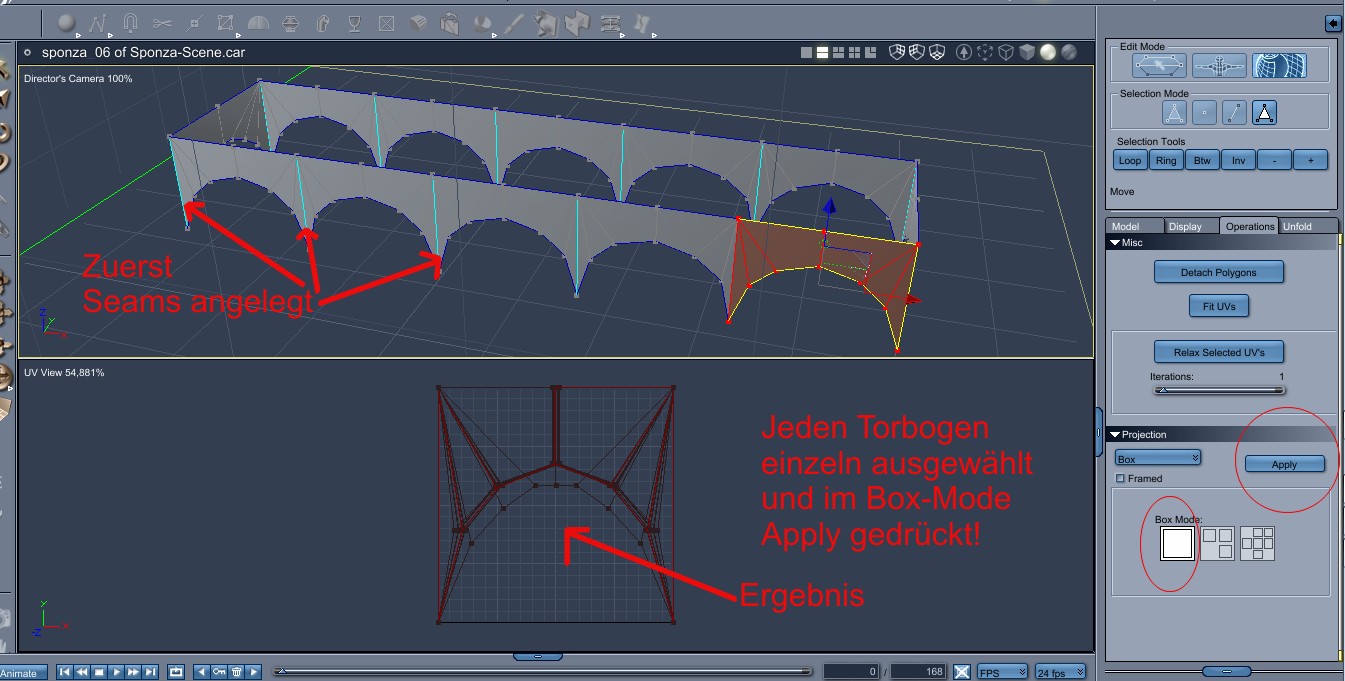1345x681 pixels.
Task: Select the half-dome primitive tool
Action: coord(258,22)
